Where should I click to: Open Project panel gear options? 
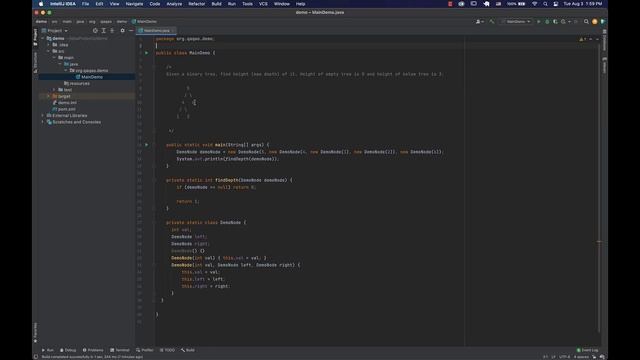coord(122,31)
